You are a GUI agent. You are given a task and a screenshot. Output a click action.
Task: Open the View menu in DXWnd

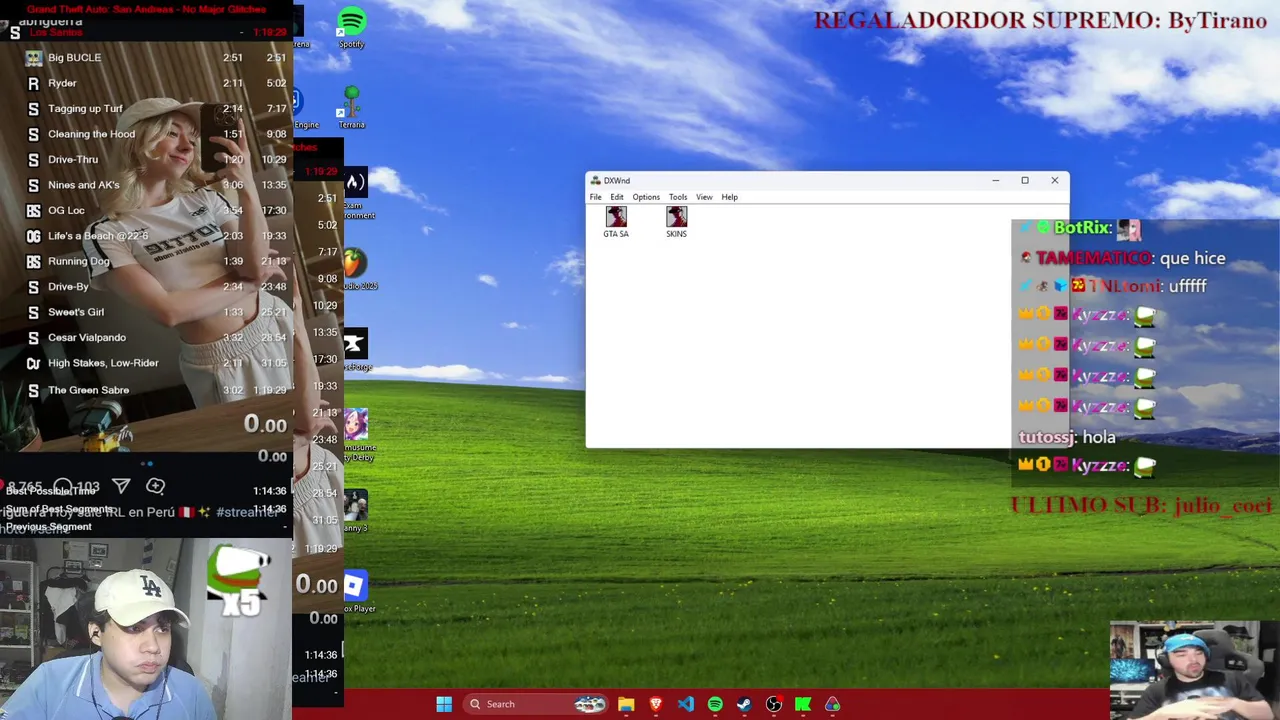(x=704, y=197)
